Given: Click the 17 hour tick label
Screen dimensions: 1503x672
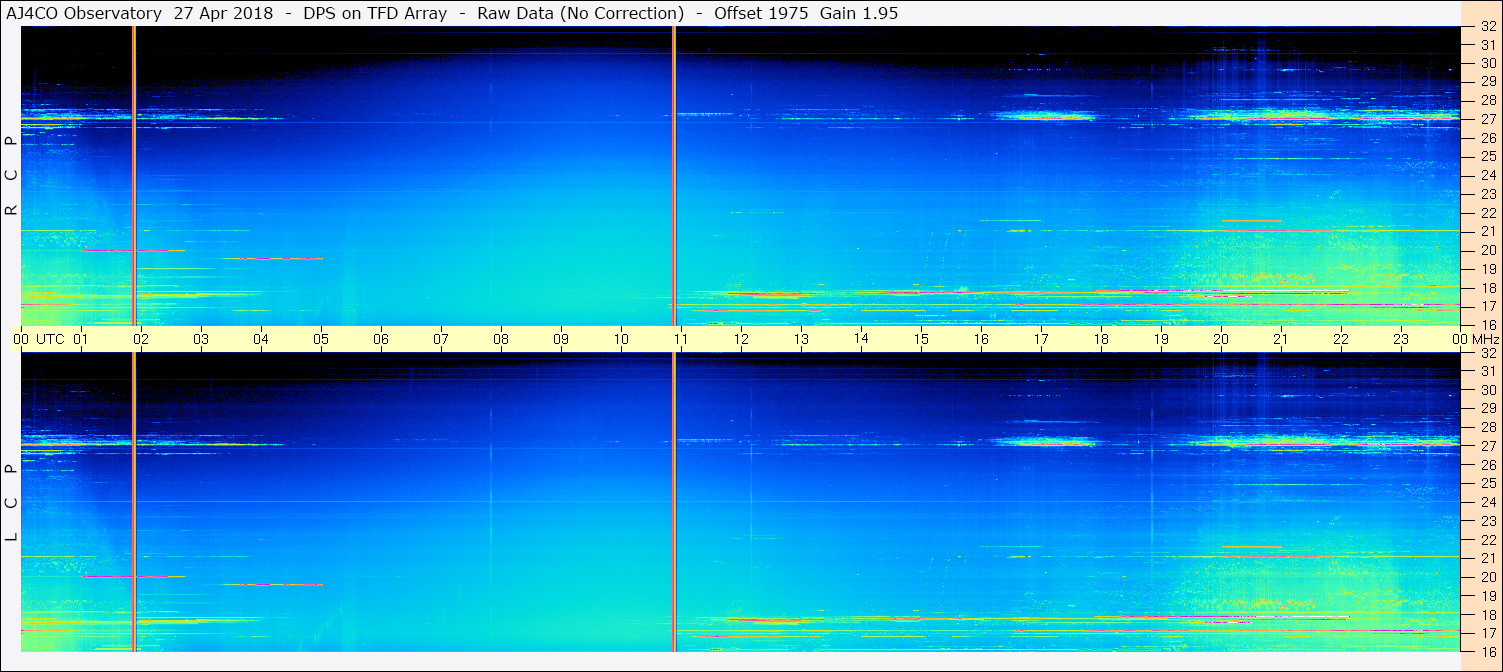Looking at the screenshot, I should (x=1041, y=339).
